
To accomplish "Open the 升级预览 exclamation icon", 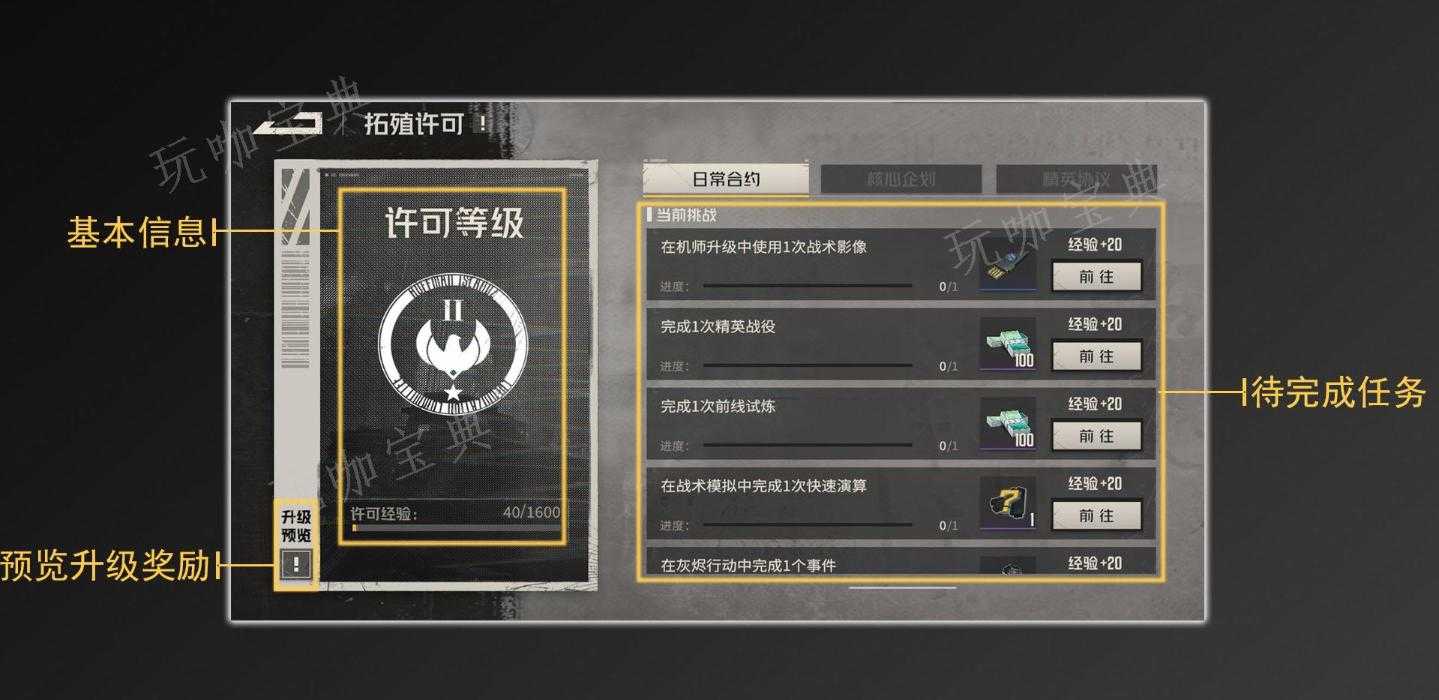I will (x=296, y=566).
